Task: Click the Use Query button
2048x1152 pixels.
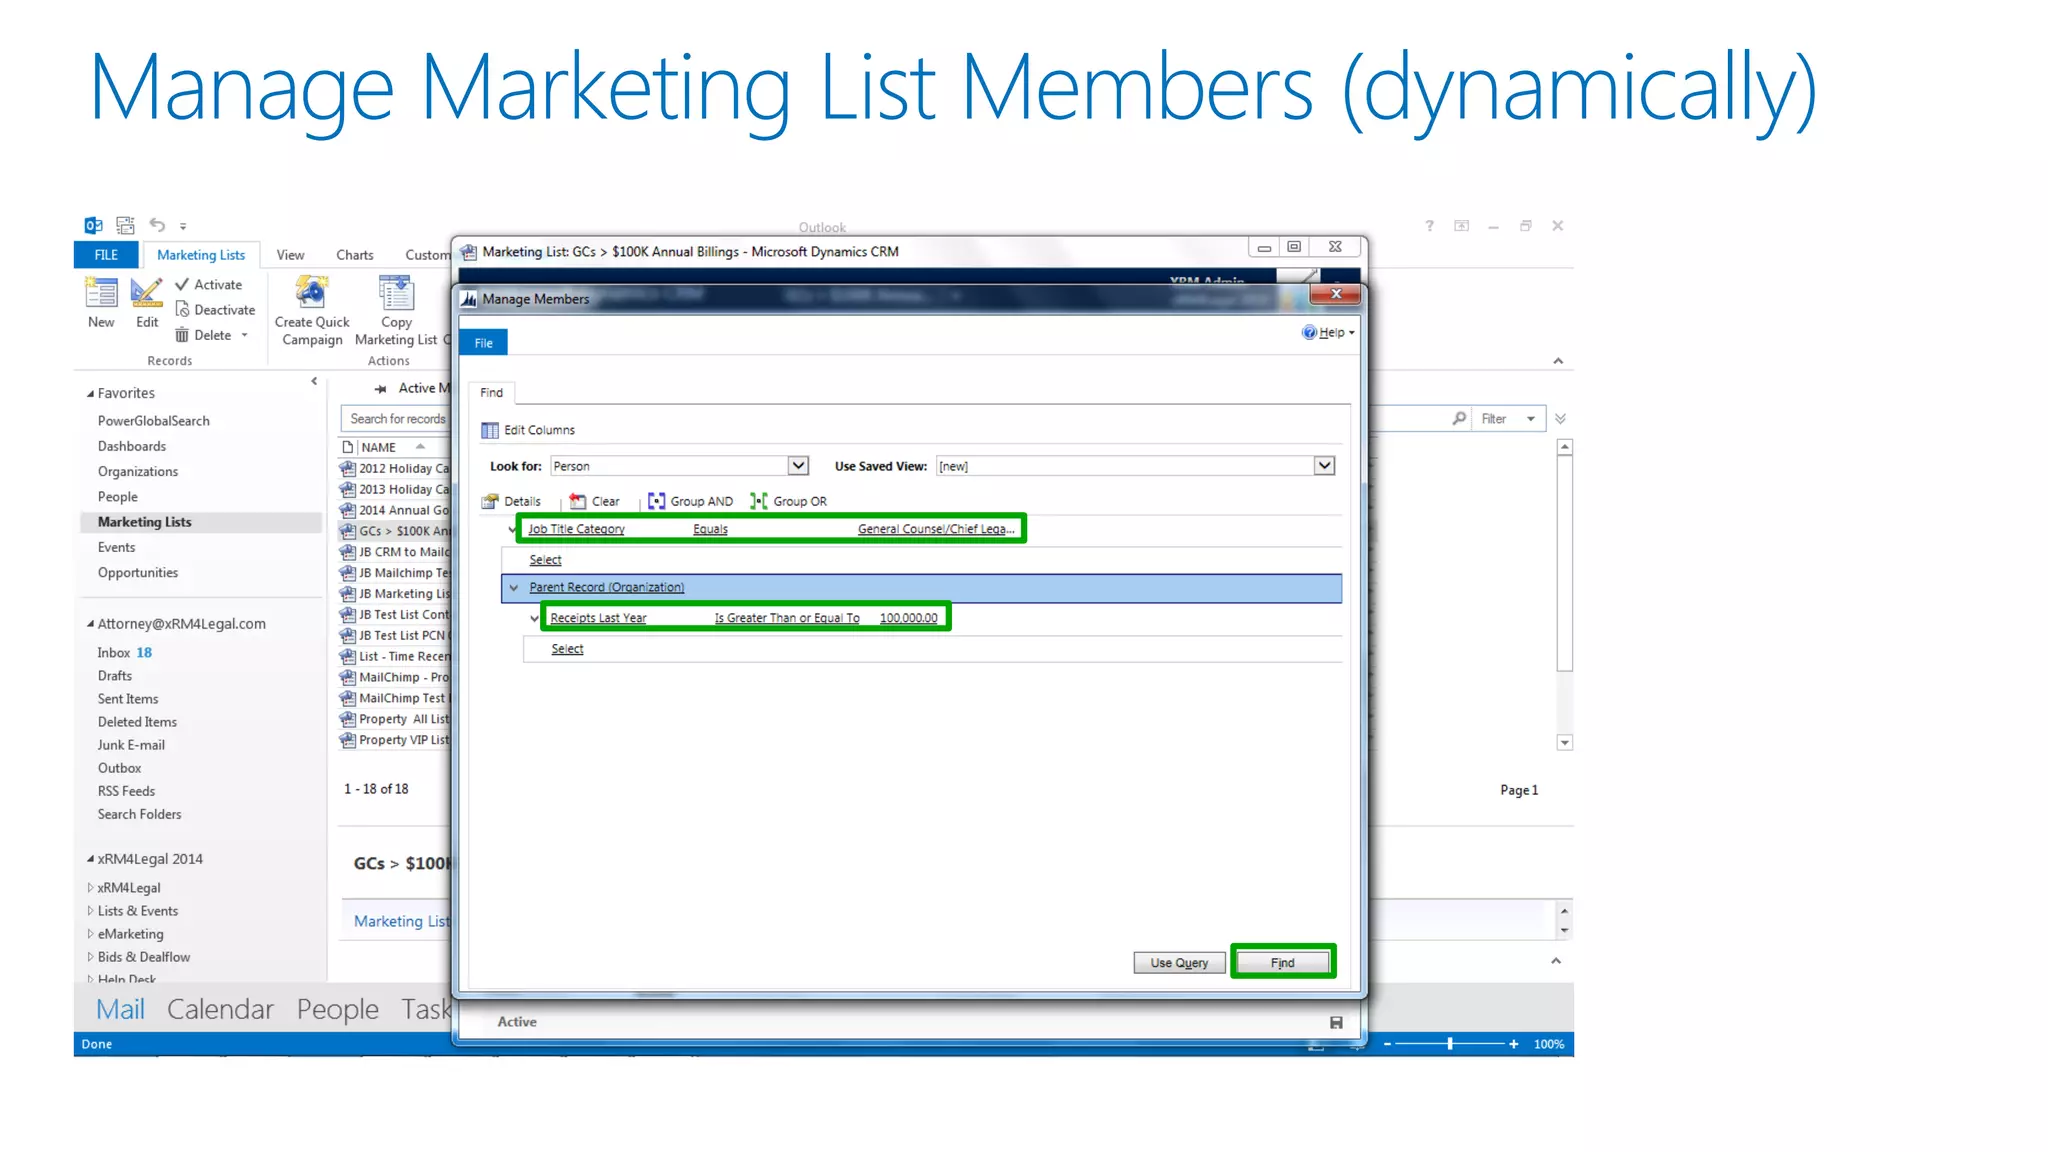Action: pos(1179,963)
